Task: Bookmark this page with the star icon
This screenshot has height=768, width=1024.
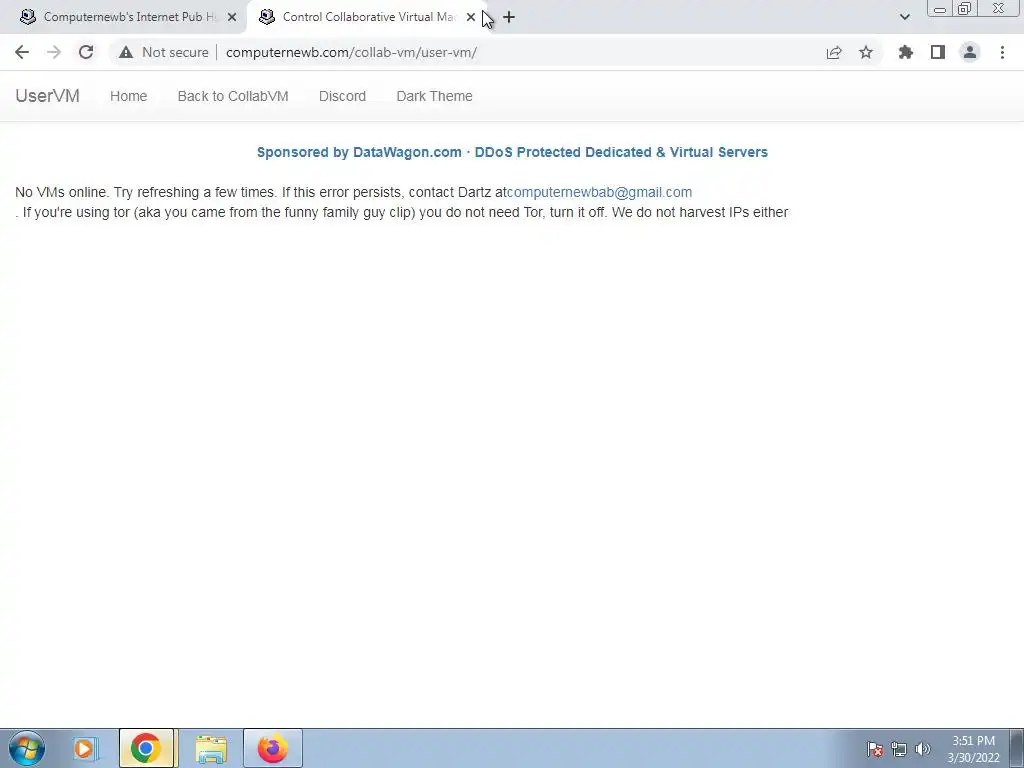Action: [x=866, y=52]
